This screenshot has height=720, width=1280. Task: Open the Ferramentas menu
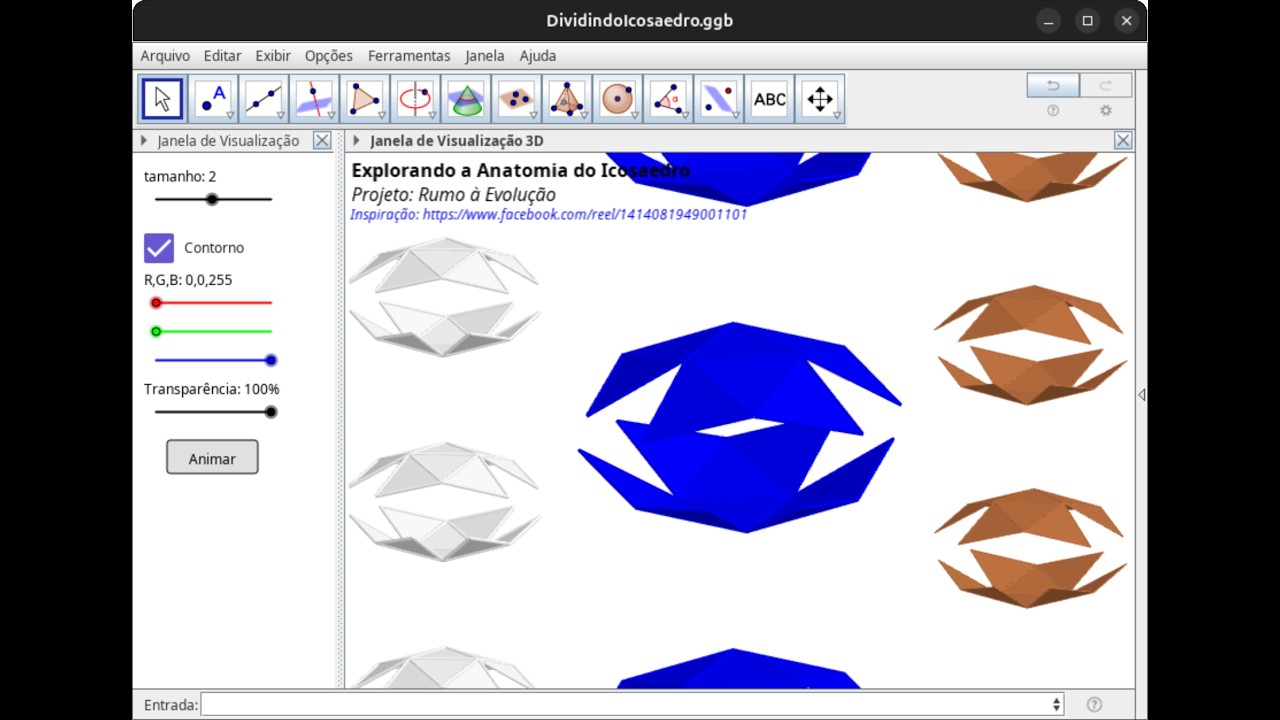pyautogui.click(x=409, y=56)
